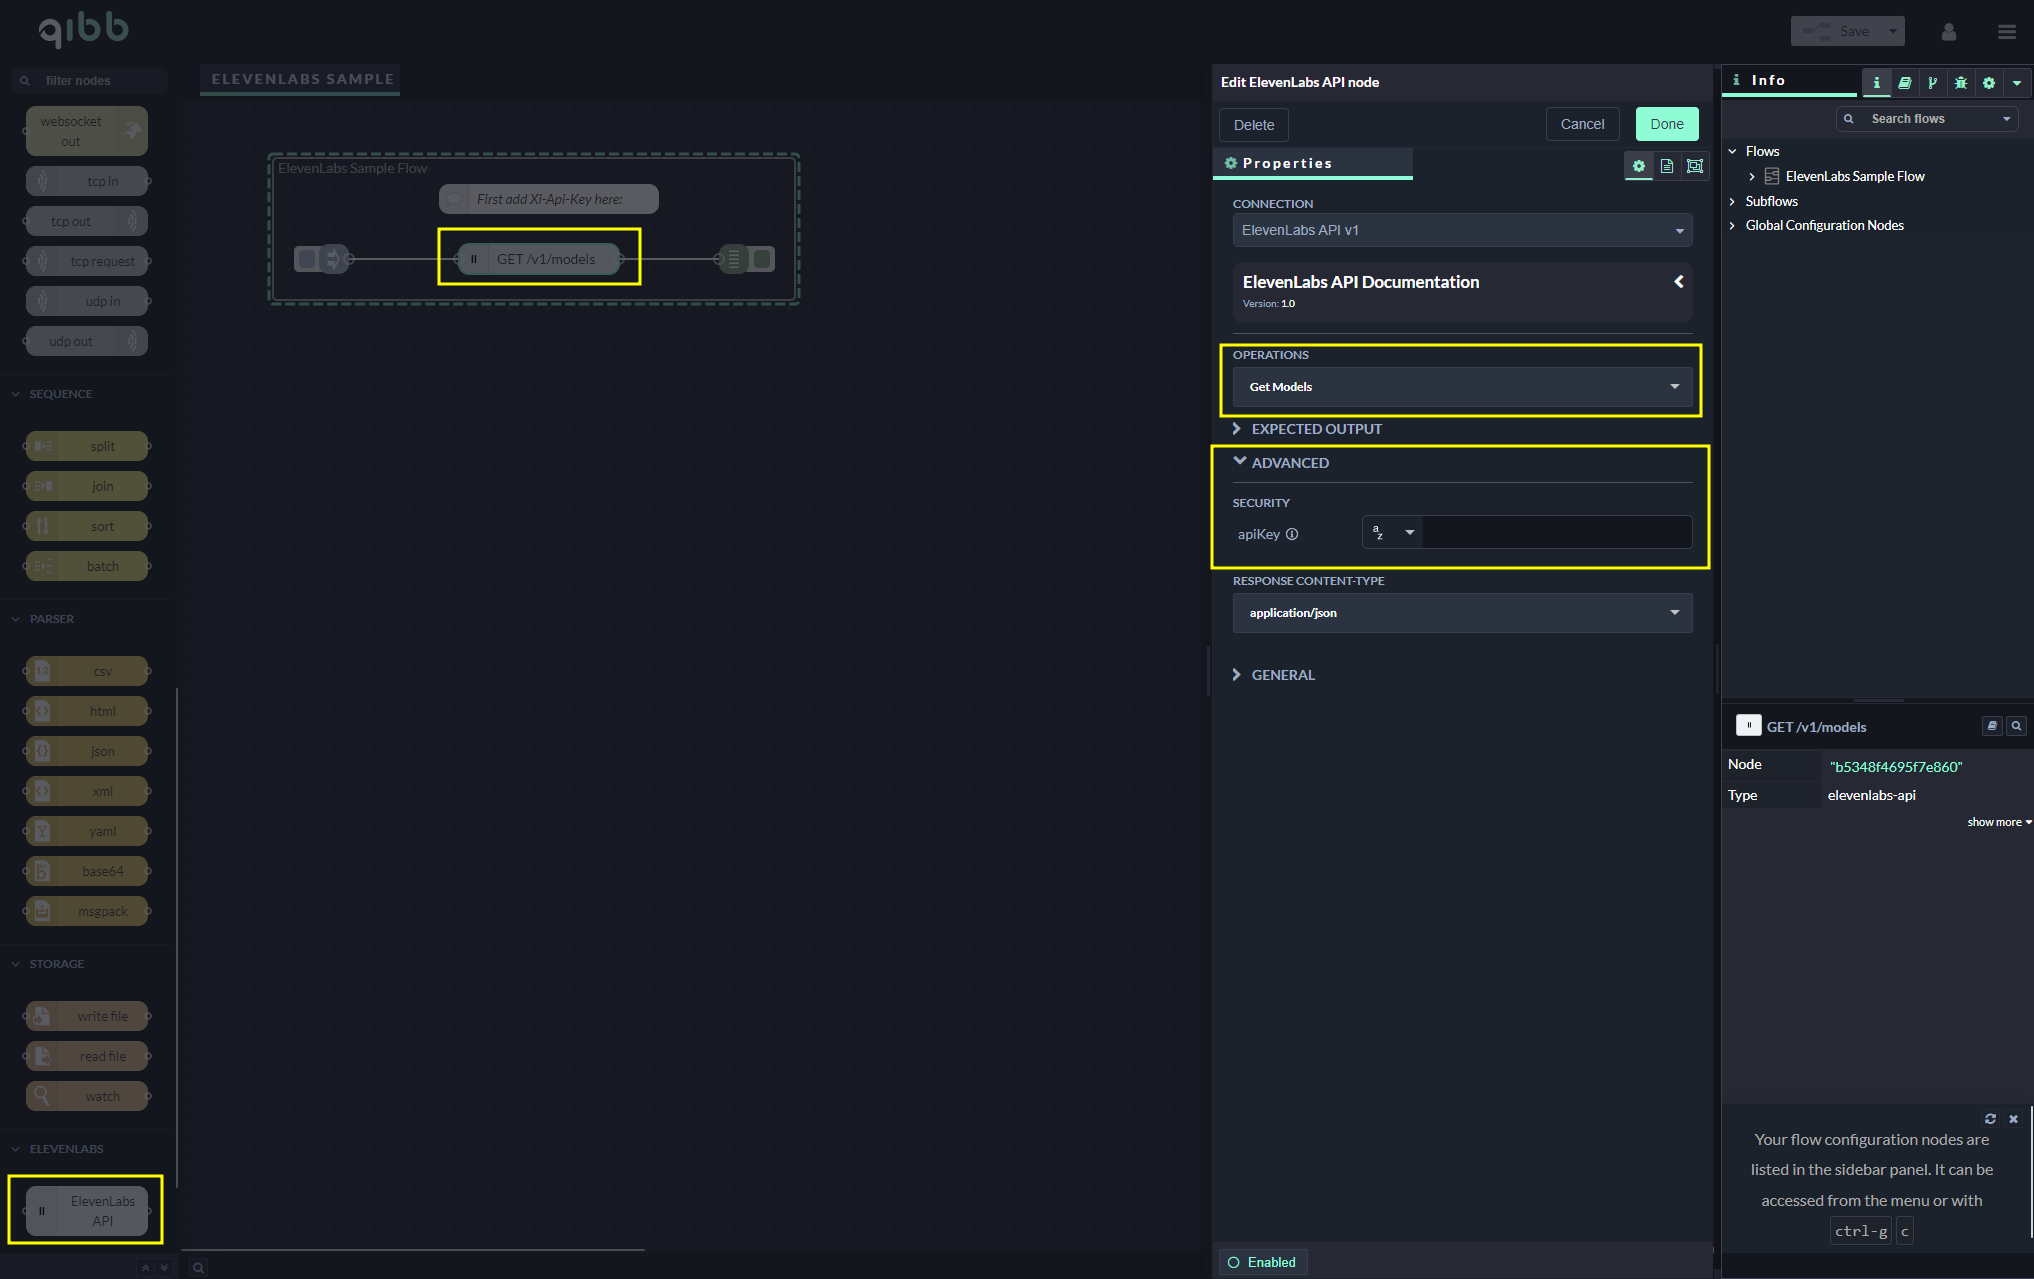
Task: Open the Operations Get Models dropdown
Action: click(x=1462, y=387)
